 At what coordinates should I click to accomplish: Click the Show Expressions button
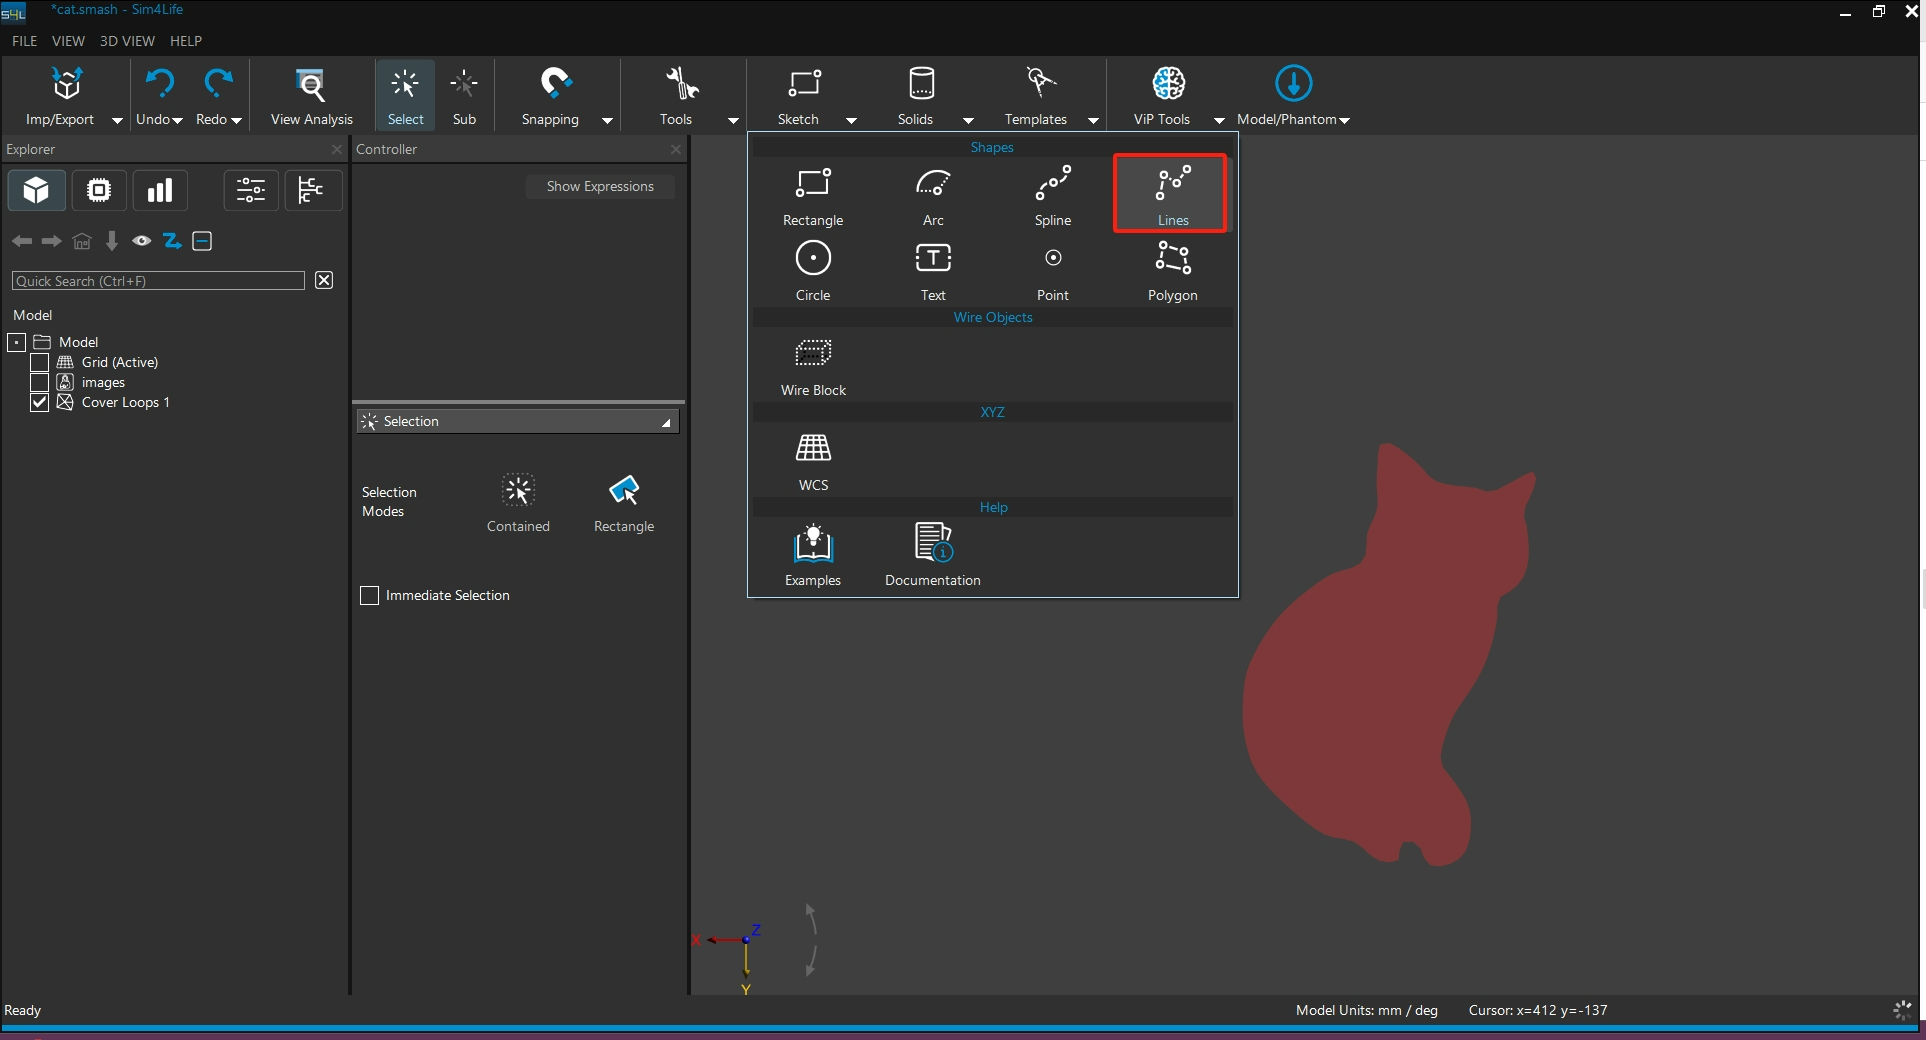[600, 187]
